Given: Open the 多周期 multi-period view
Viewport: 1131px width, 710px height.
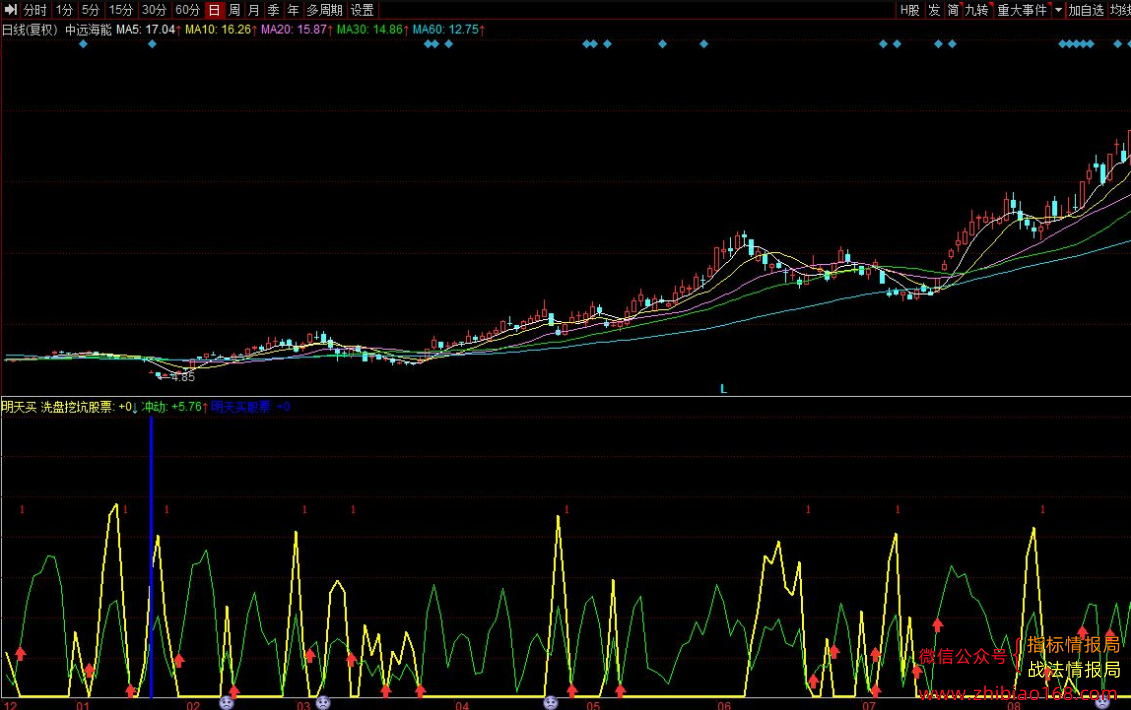Looking at the screenshot, I should coord(325,10).
